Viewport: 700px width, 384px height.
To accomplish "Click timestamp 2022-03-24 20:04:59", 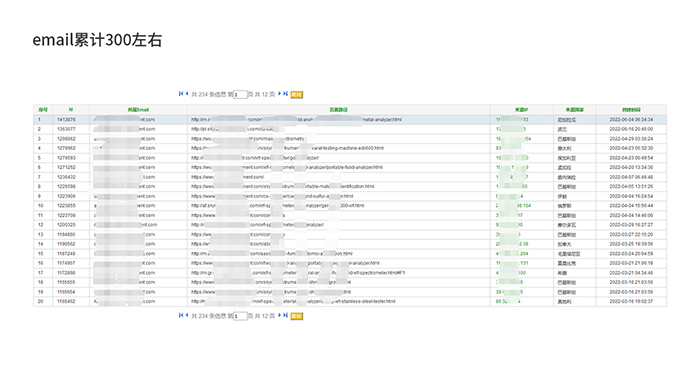I will pos(631,254).
